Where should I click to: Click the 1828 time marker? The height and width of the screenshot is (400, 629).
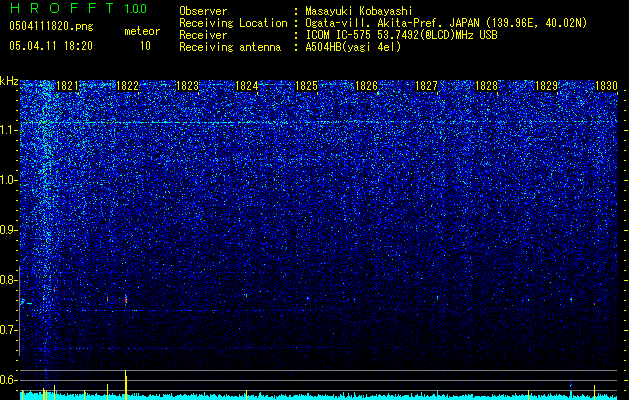coord(487,85)
